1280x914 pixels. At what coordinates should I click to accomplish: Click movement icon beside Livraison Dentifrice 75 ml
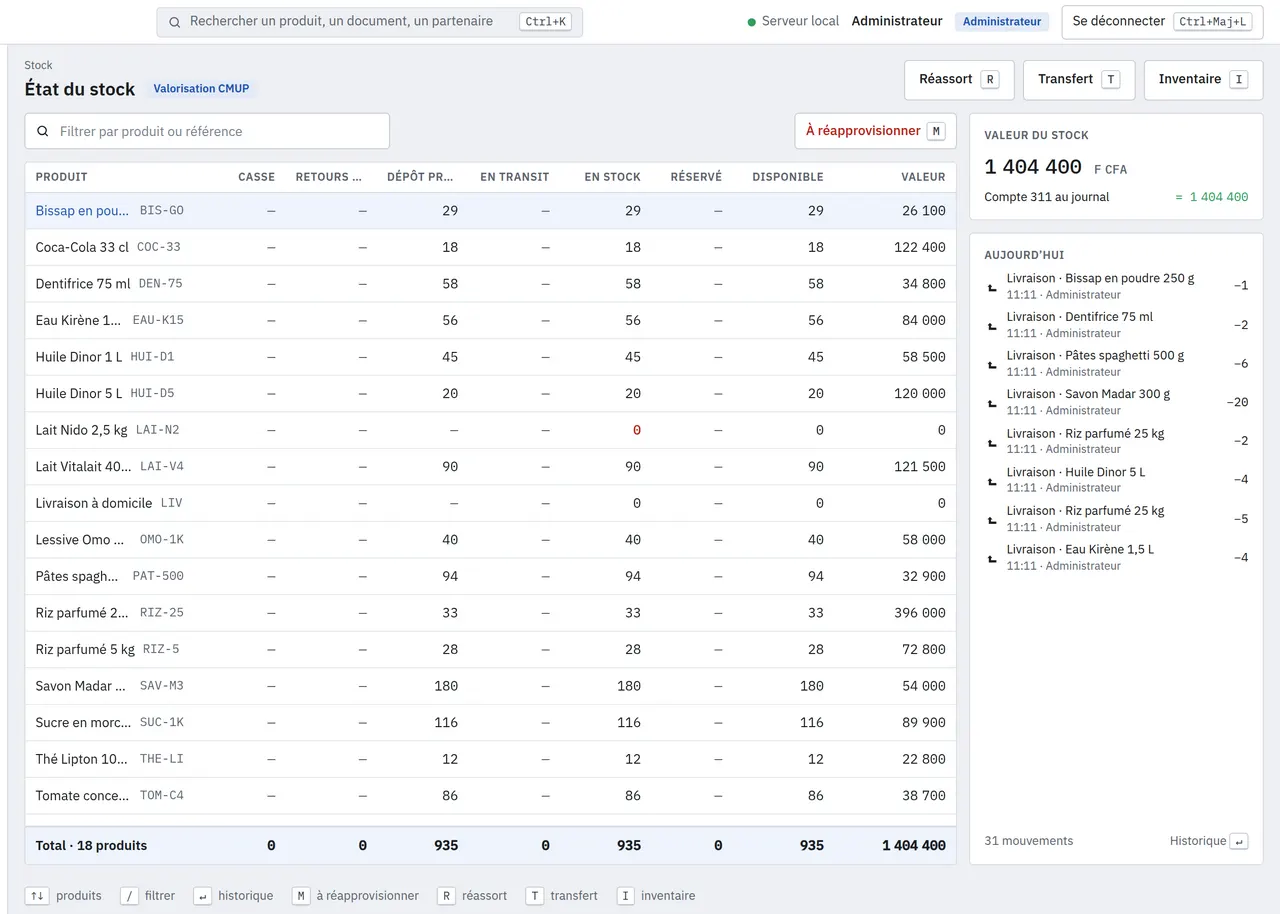click(992, 325)
